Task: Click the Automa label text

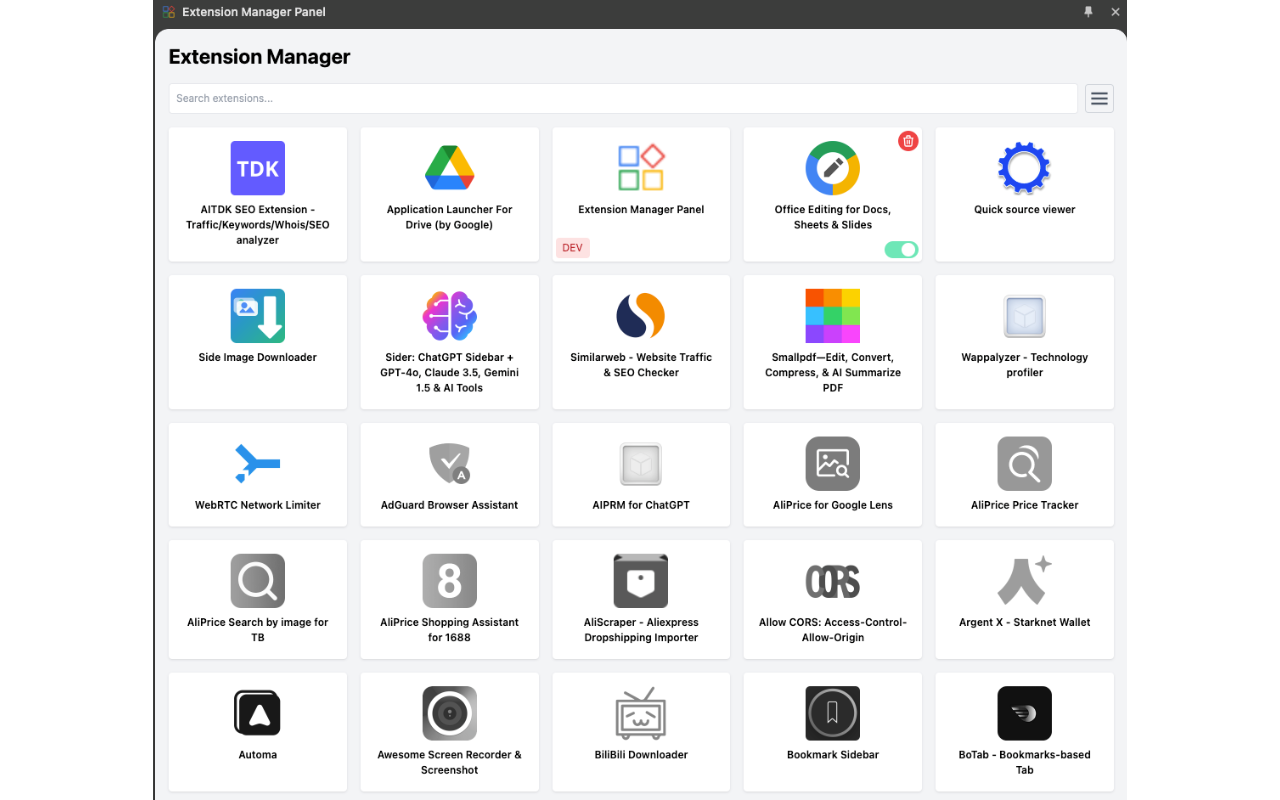Action: [x=258, y=755]
